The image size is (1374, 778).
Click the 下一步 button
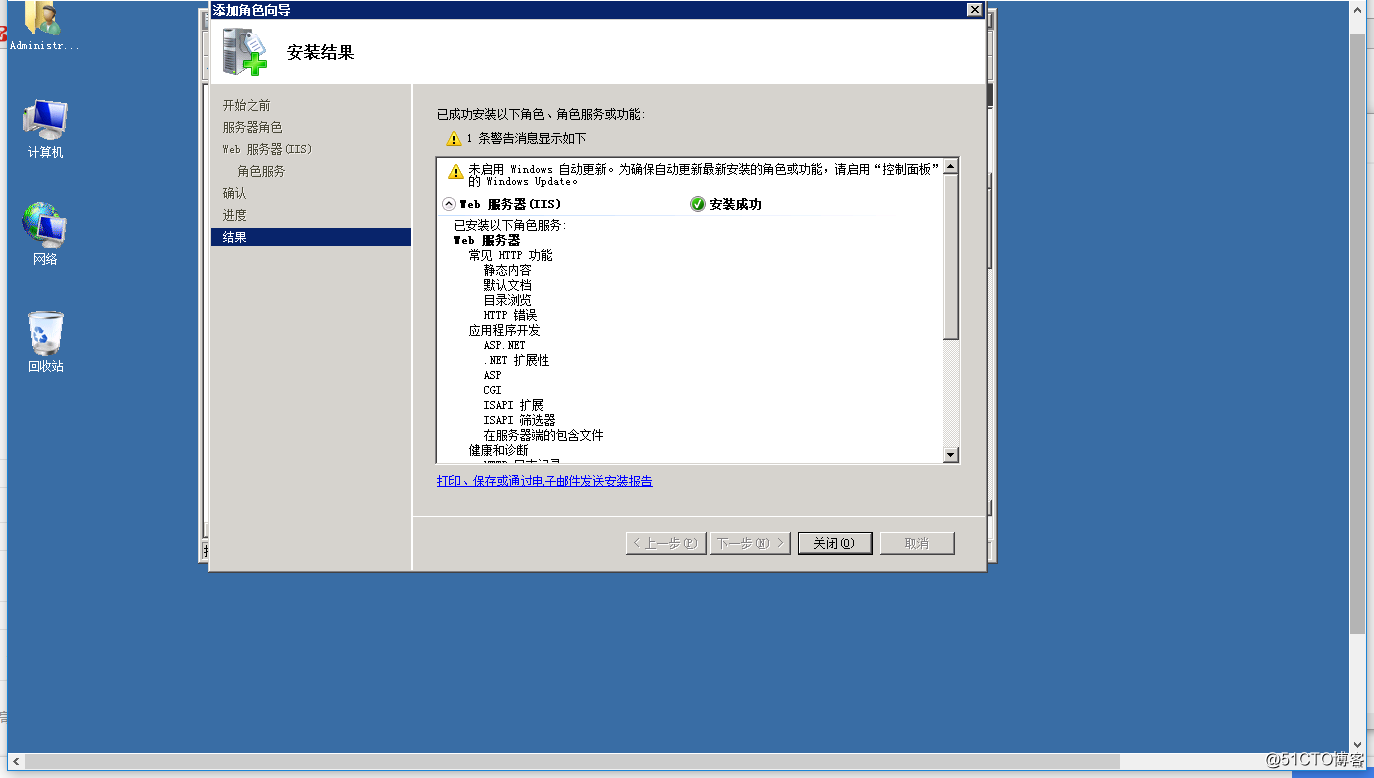coord(750,543)
